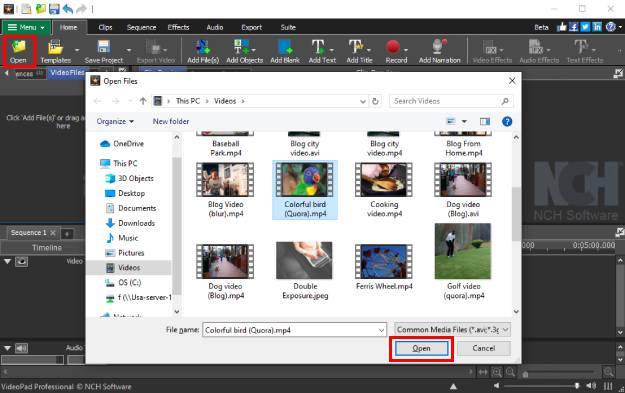Viewport: 625px width, 393px height.
Task: Select the Suite tab
Action: 288,27
